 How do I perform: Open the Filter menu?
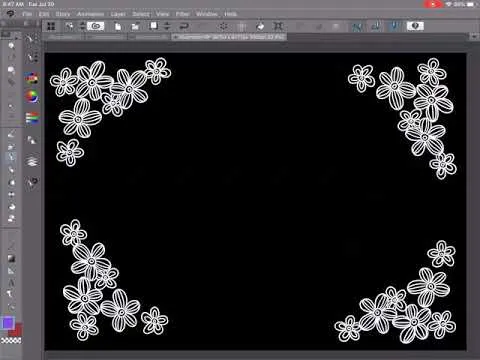click(183, 14)
